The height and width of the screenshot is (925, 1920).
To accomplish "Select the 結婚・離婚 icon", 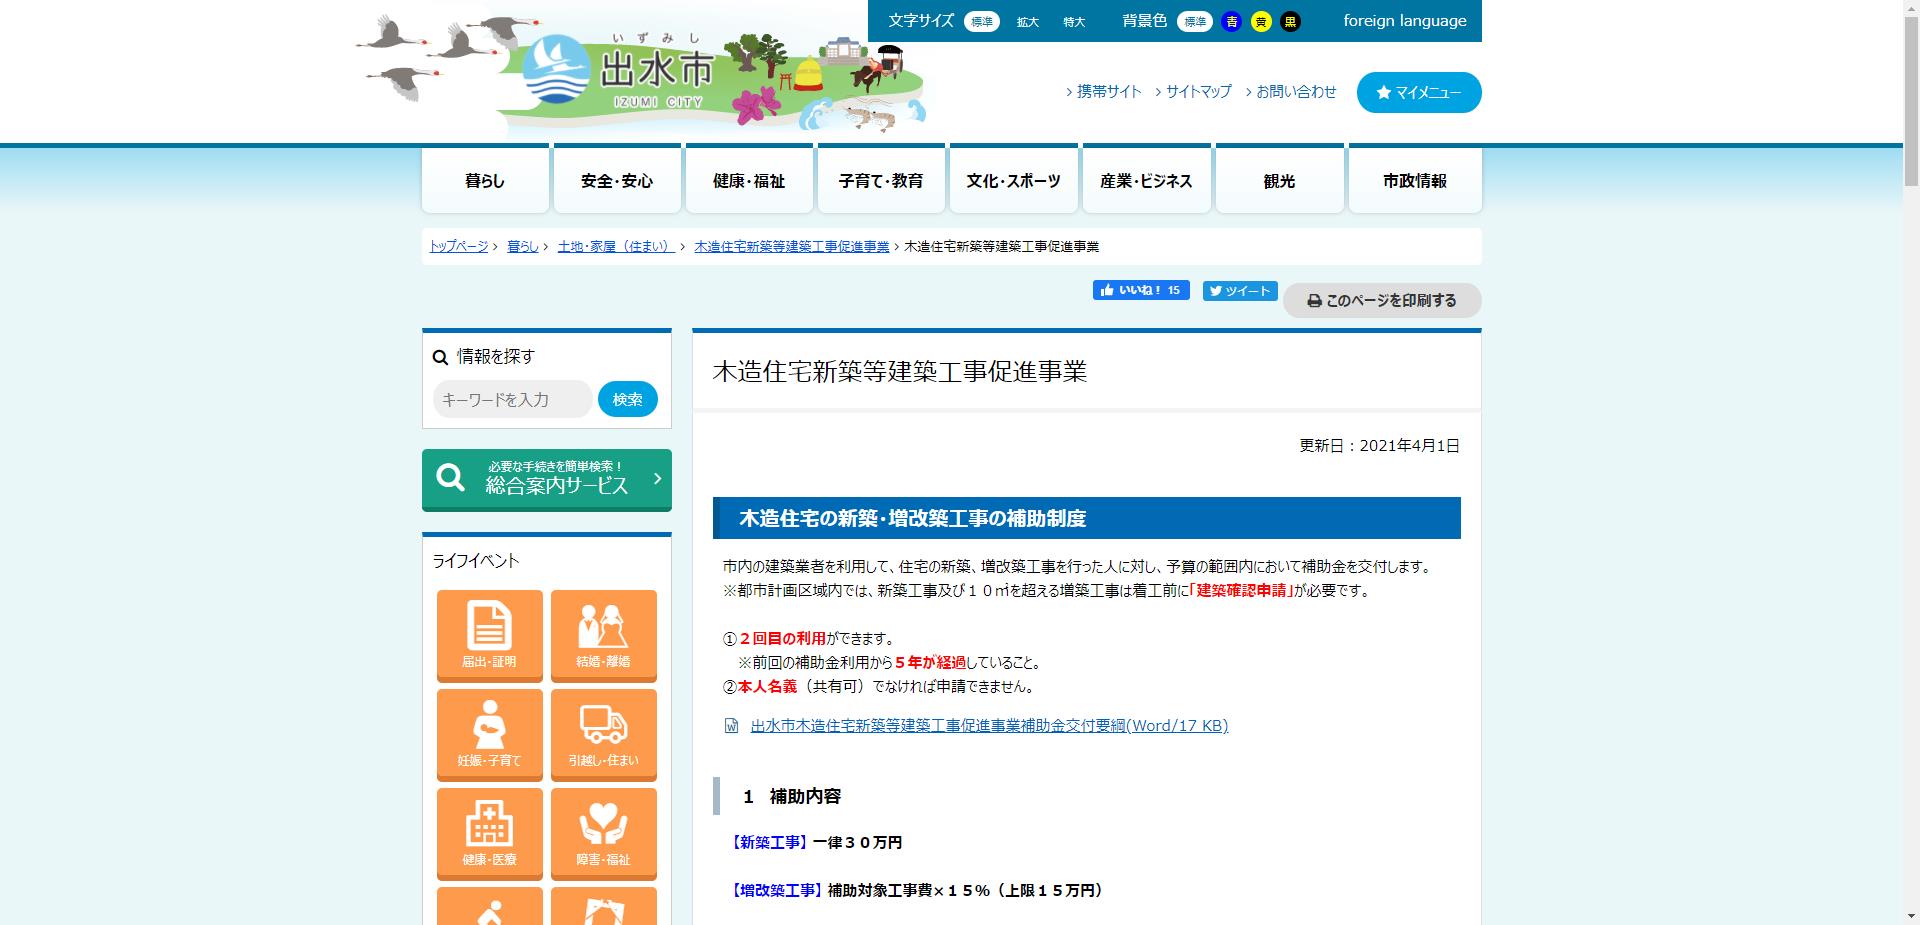I will pos(604,635).
